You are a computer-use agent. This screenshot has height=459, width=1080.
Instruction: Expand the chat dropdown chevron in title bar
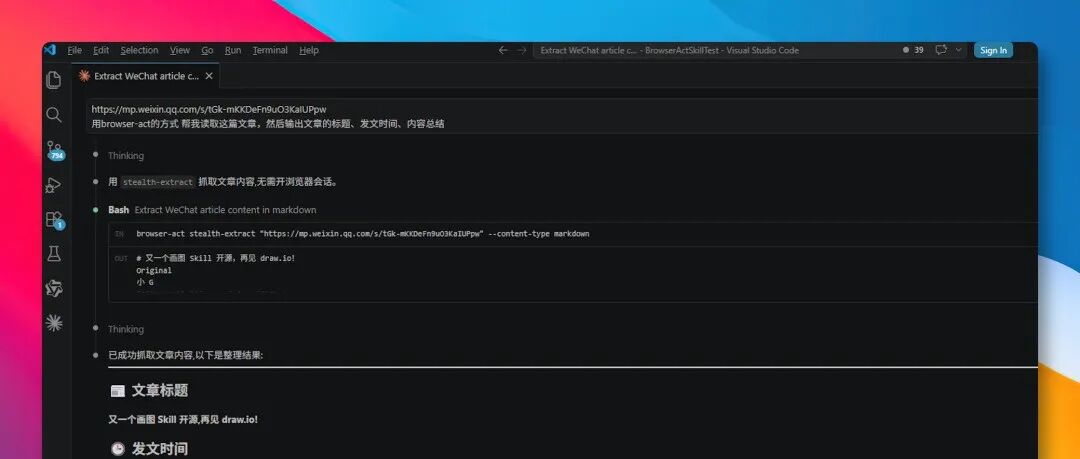(958, 50)
